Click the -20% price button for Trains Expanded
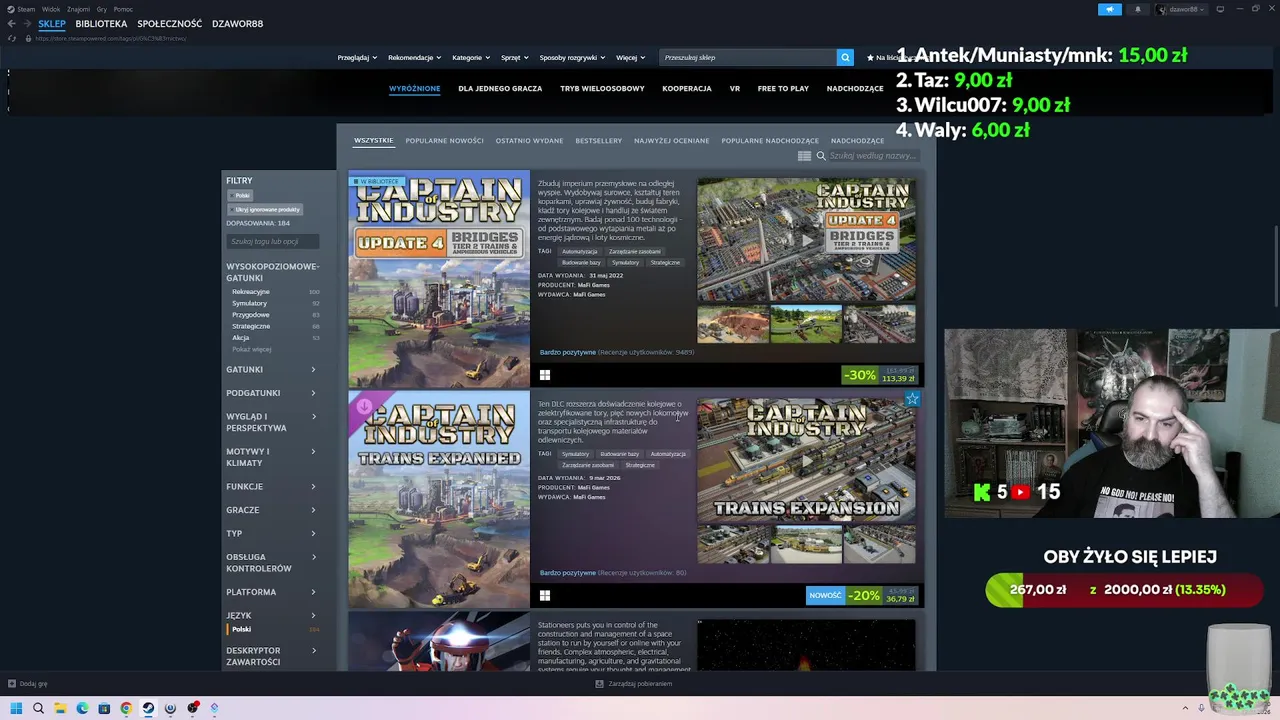This screenshot has width=1280, height=720. coord(881,595)
